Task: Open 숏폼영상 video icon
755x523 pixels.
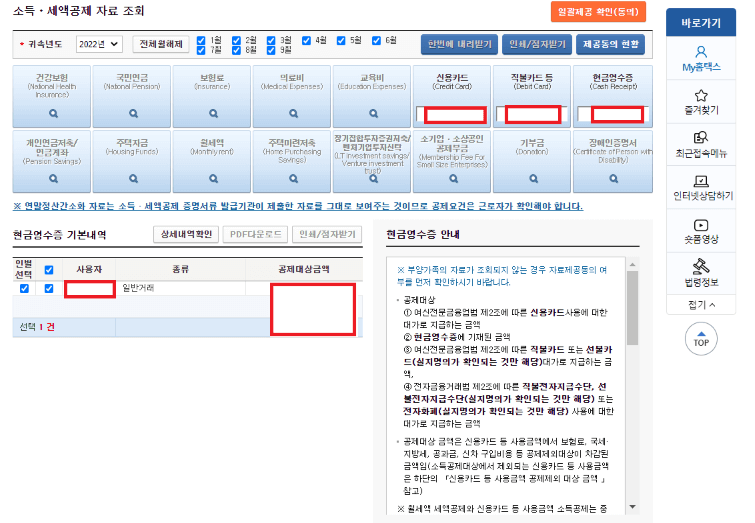Action: click(701, 225)
